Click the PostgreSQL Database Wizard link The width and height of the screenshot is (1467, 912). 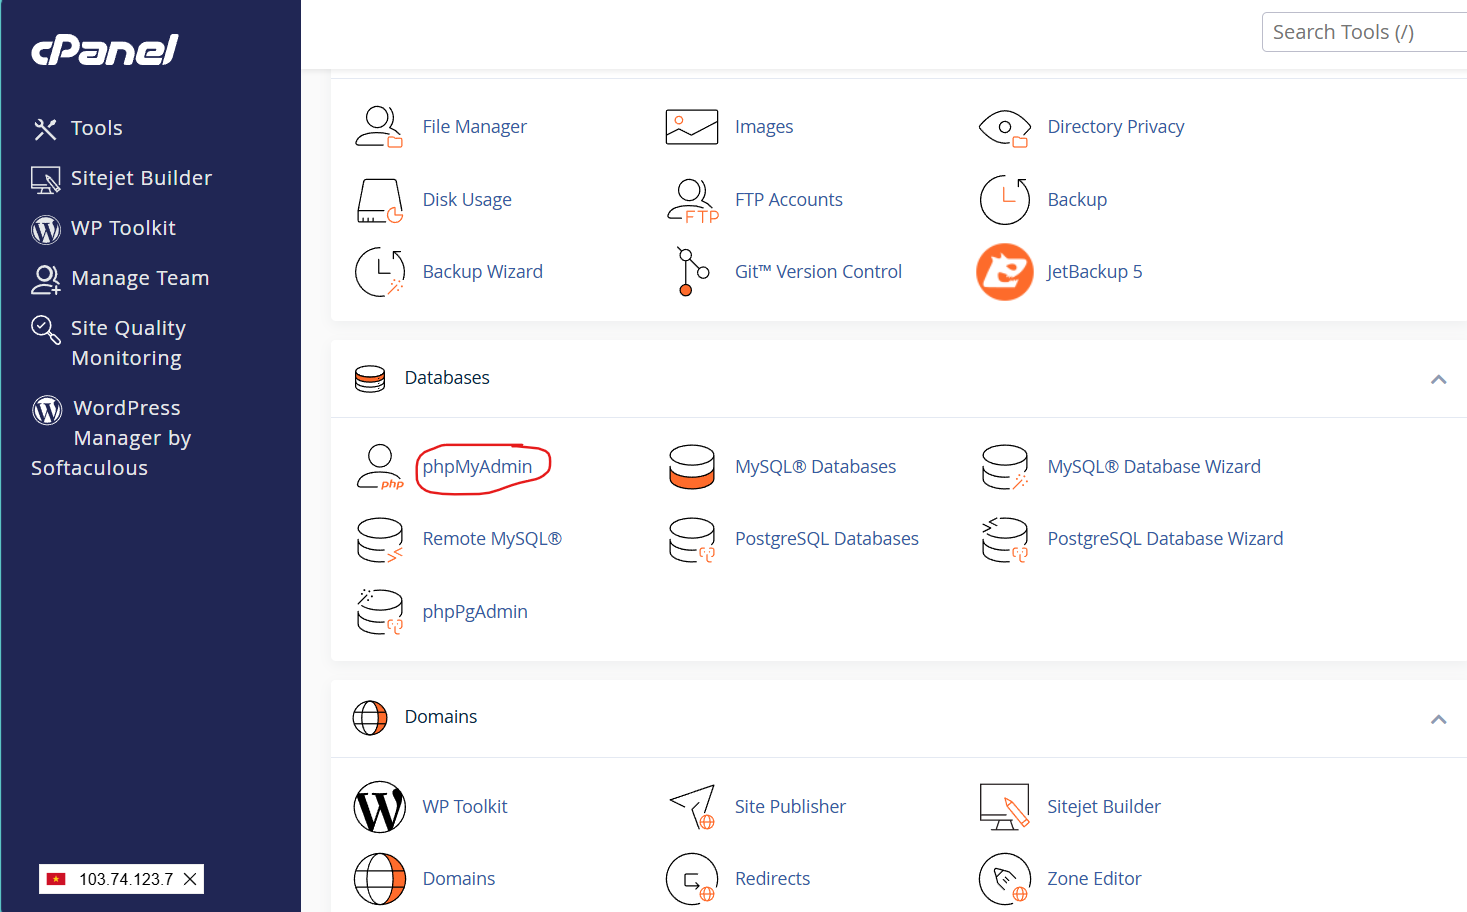click(1165, 539)
